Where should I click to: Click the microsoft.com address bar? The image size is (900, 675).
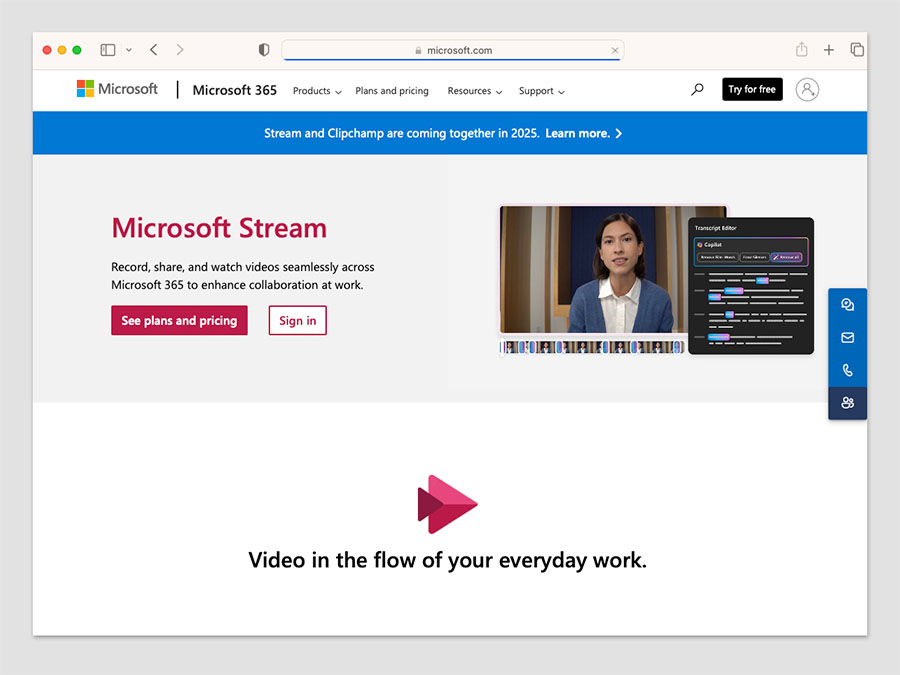(x=453, y=51)
